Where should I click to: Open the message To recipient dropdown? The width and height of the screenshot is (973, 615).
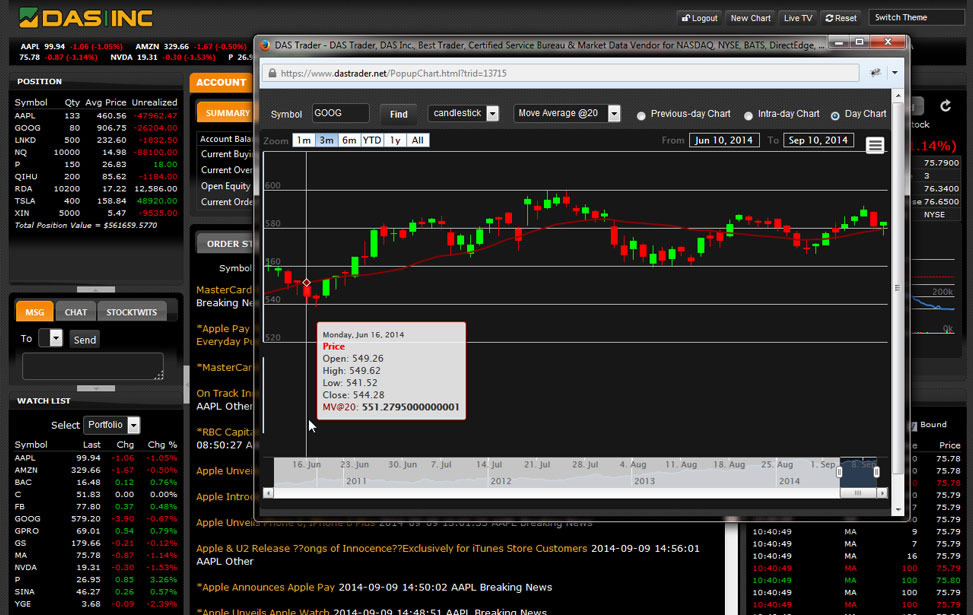[x=56, y=338]
